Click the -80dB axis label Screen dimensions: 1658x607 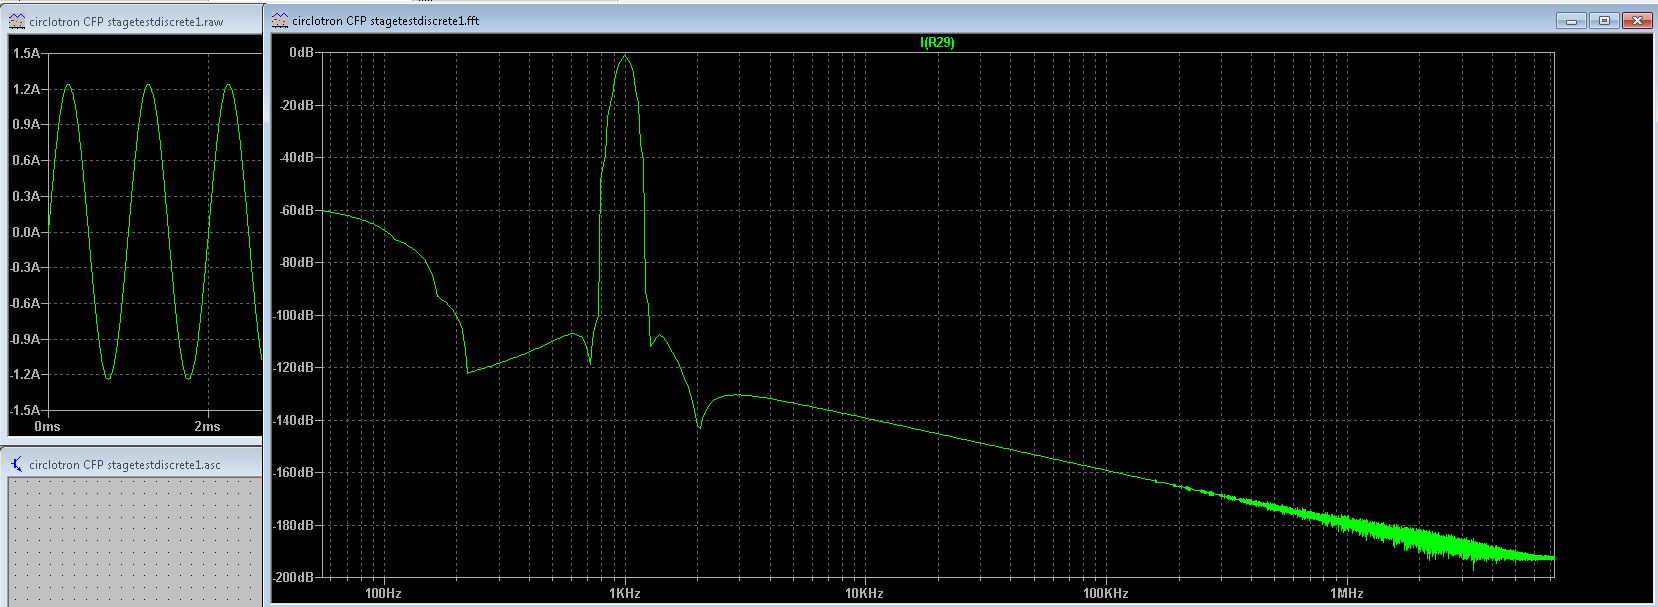coord(297,262)
